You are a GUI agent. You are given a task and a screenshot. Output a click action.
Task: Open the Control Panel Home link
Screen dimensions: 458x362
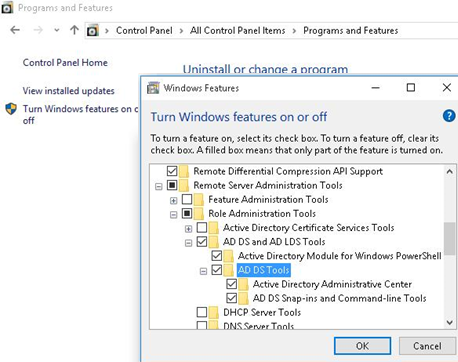click(65, 62)
